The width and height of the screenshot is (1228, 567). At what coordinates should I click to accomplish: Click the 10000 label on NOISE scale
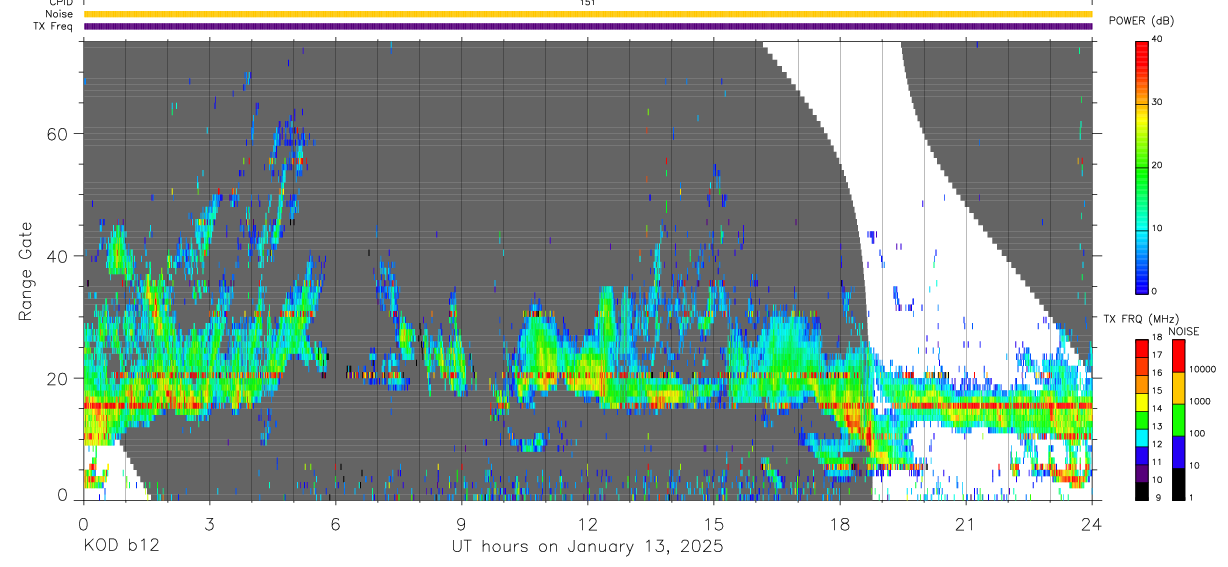(x=1202, y=370)
